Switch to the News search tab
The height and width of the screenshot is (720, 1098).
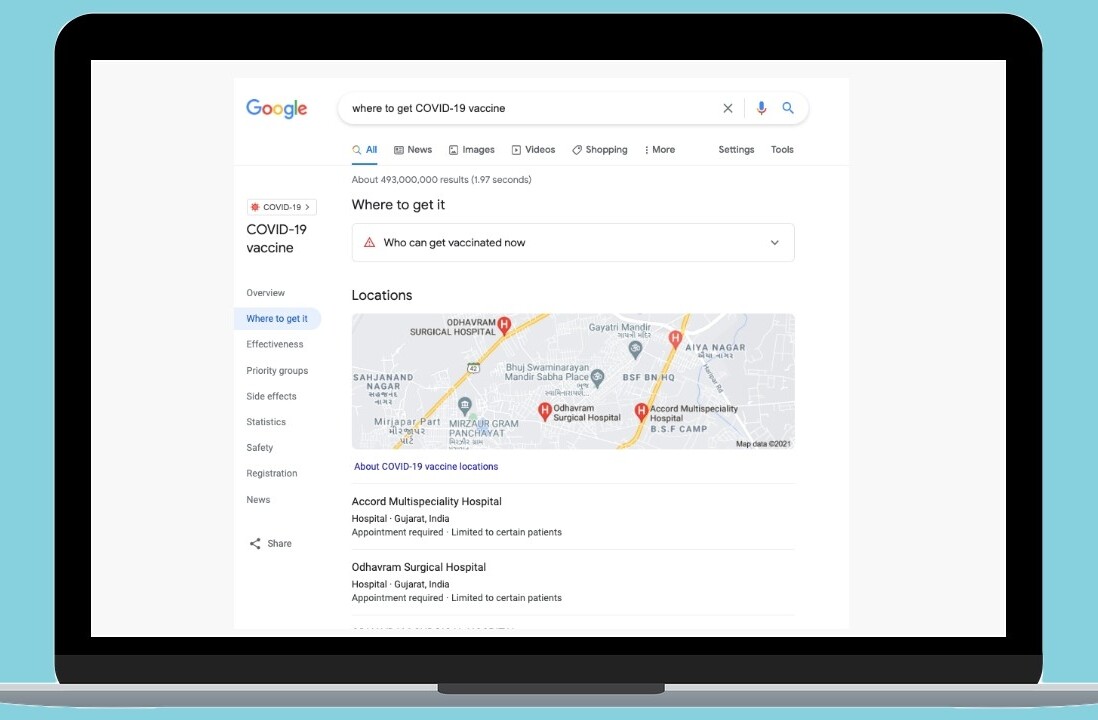pyautogui.click(x=413, y=150)
